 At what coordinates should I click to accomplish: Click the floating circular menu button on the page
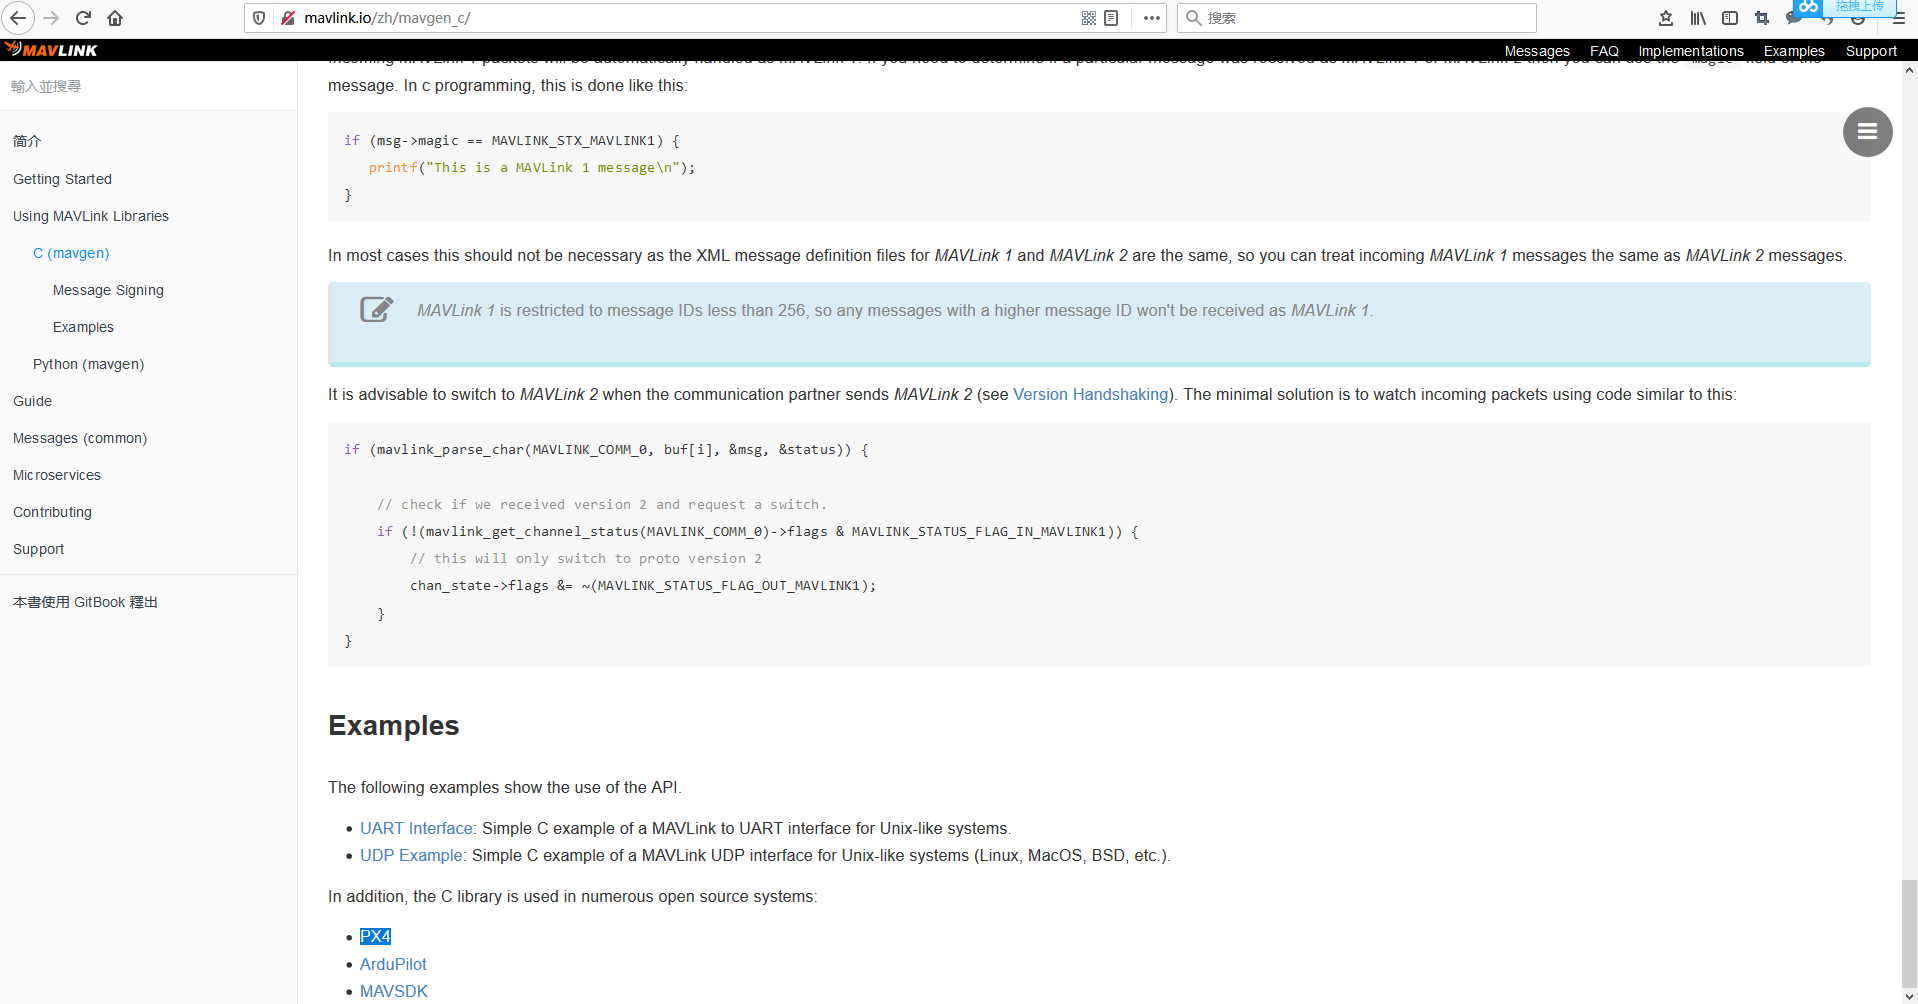click(1866, 131)
